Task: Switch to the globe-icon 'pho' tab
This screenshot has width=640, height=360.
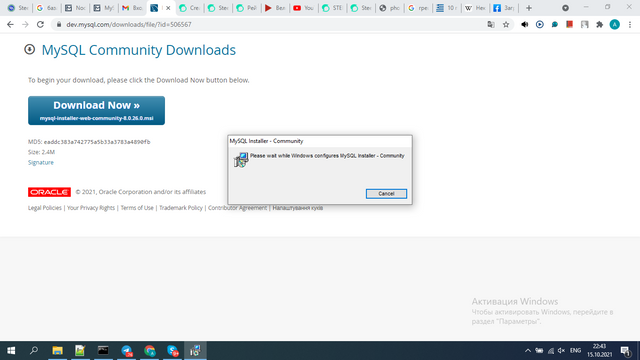Action: 389,8
